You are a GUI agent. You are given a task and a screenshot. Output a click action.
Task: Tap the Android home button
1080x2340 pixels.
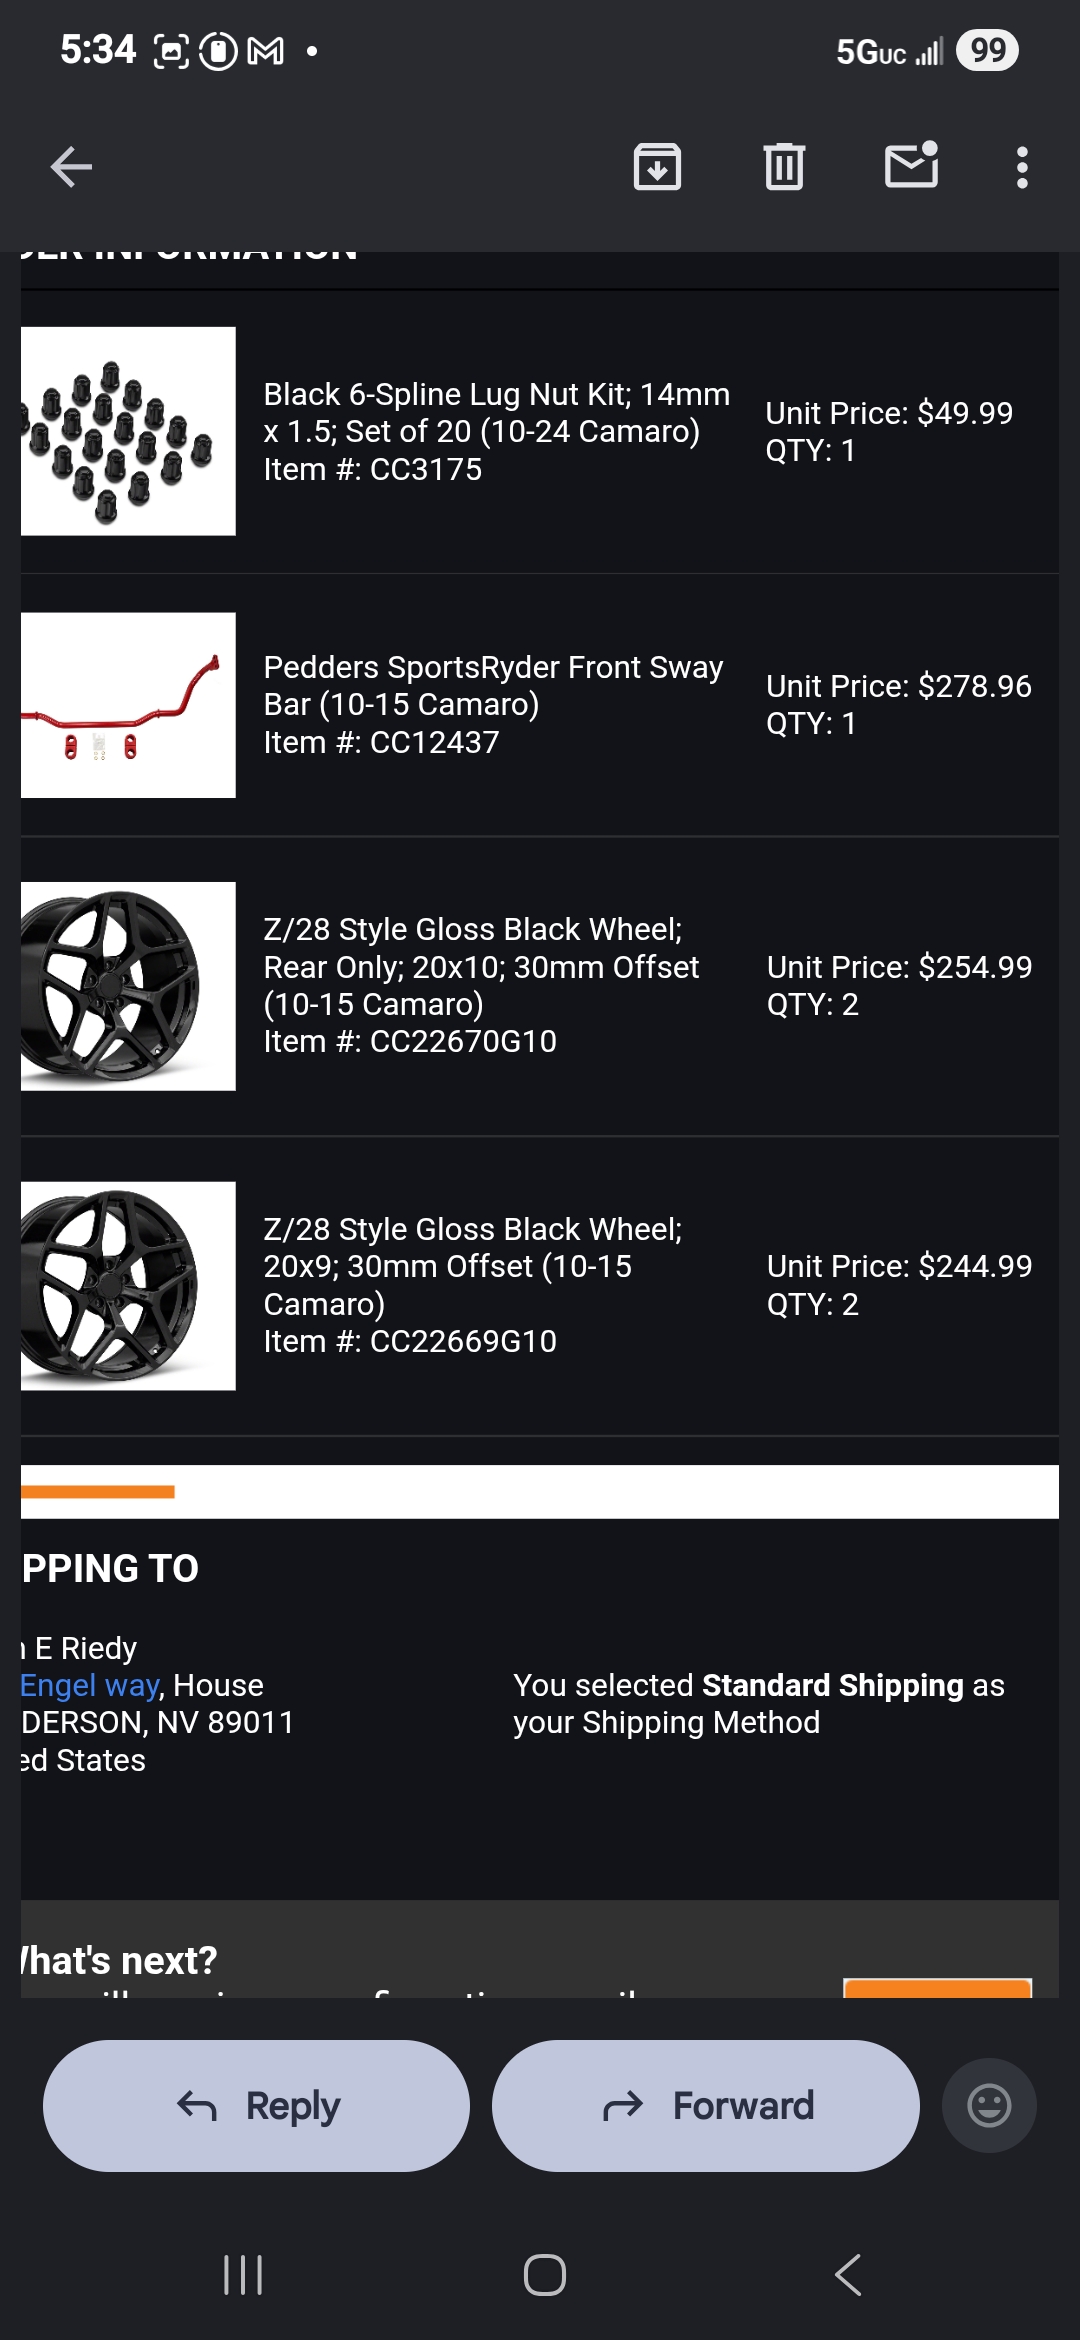545,2275
